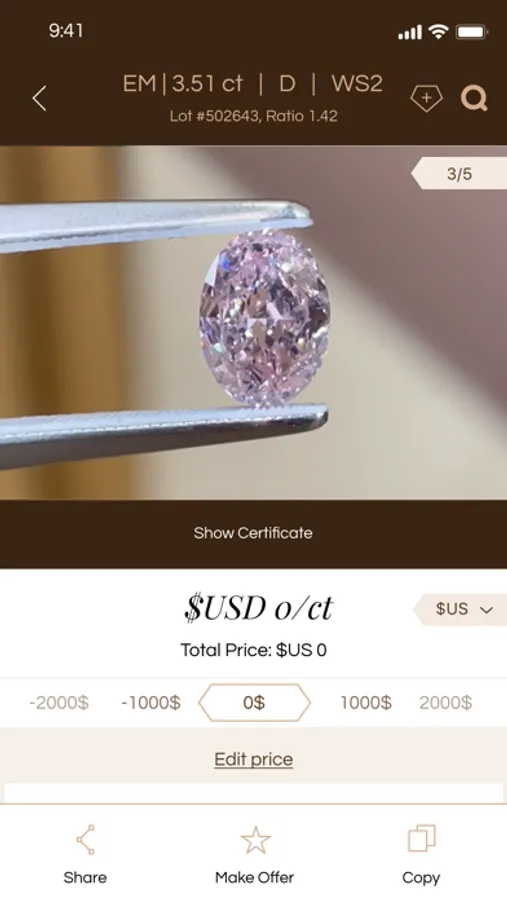Tap the battery status icon

(x=471, y=32)
